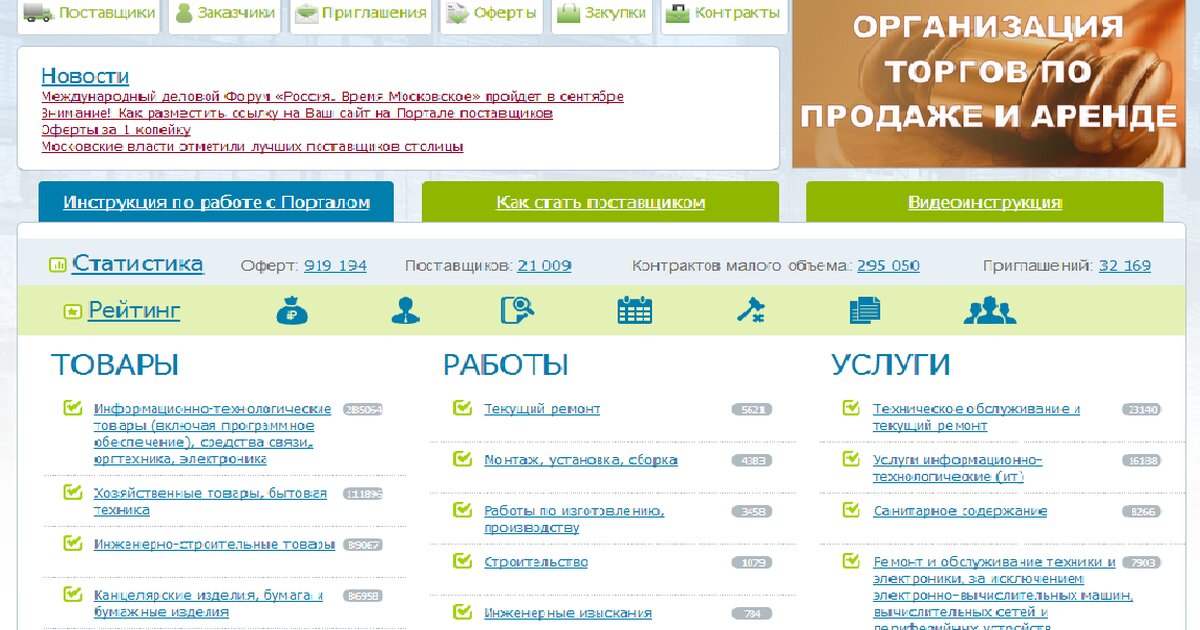Viewport: 1200px width, 630px height.
Task: Switch to the Контракты tab
Action: click(x=724, y=14)
